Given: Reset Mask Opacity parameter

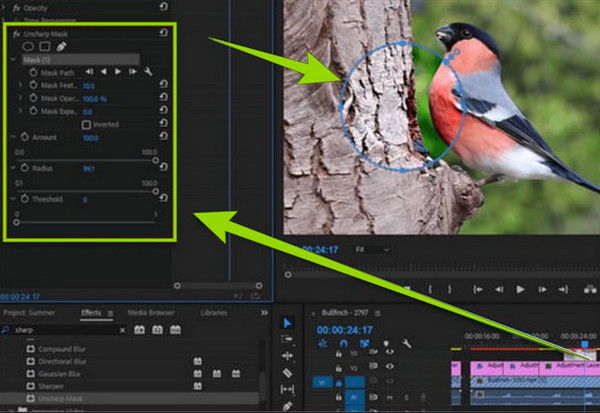Looking at the screenshot, I should [x=163, y=97].
